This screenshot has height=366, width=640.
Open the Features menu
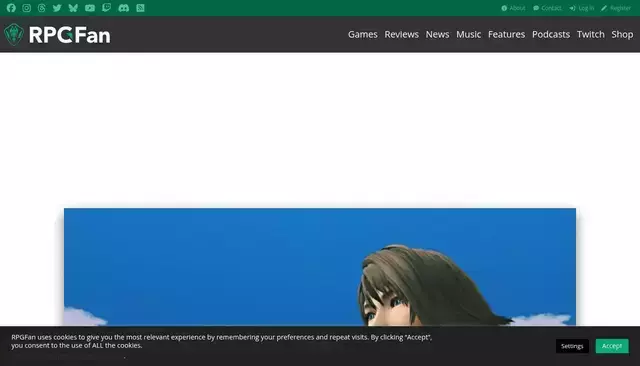pos(506,34)
